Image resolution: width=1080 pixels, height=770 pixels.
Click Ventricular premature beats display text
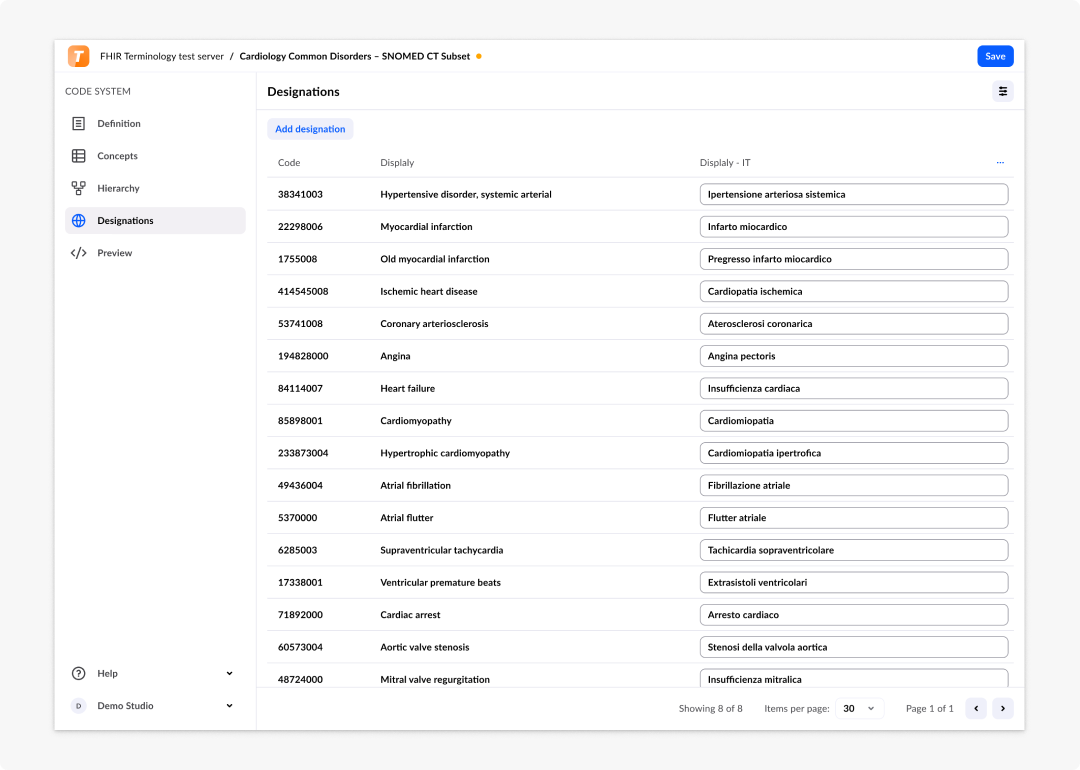440,583
